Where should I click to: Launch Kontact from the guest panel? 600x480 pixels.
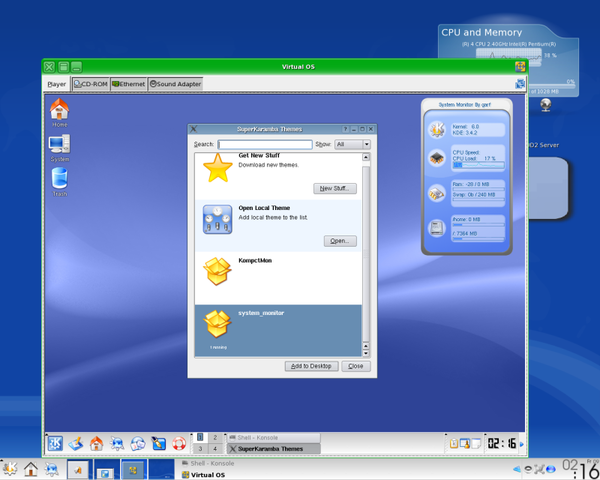click(x=138, y=444)
